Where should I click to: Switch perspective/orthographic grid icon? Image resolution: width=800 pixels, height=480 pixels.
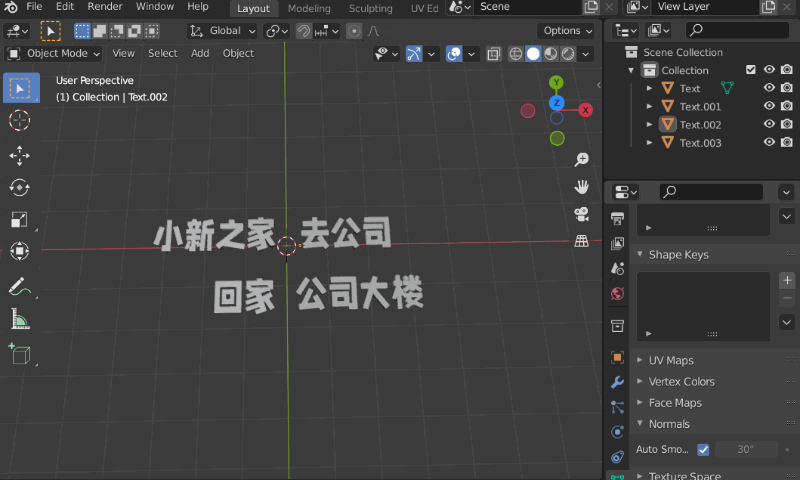coord(581,241)
